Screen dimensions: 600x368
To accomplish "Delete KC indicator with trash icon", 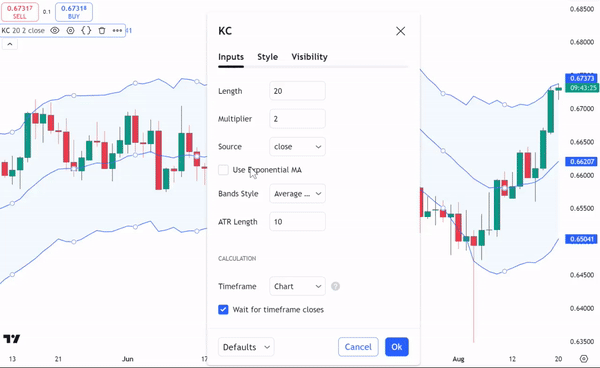I will click(x=102, y=30).
